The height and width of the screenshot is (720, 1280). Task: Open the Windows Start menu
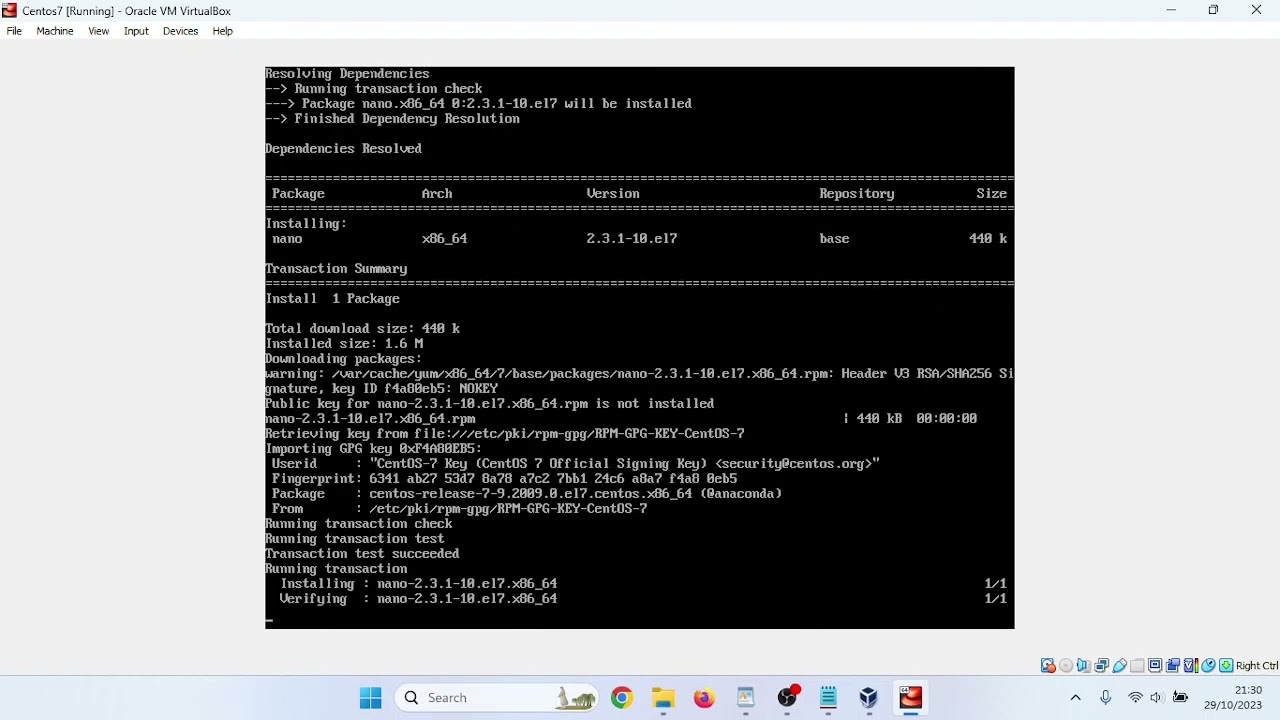pyautogui.click(x=371, y=698)
